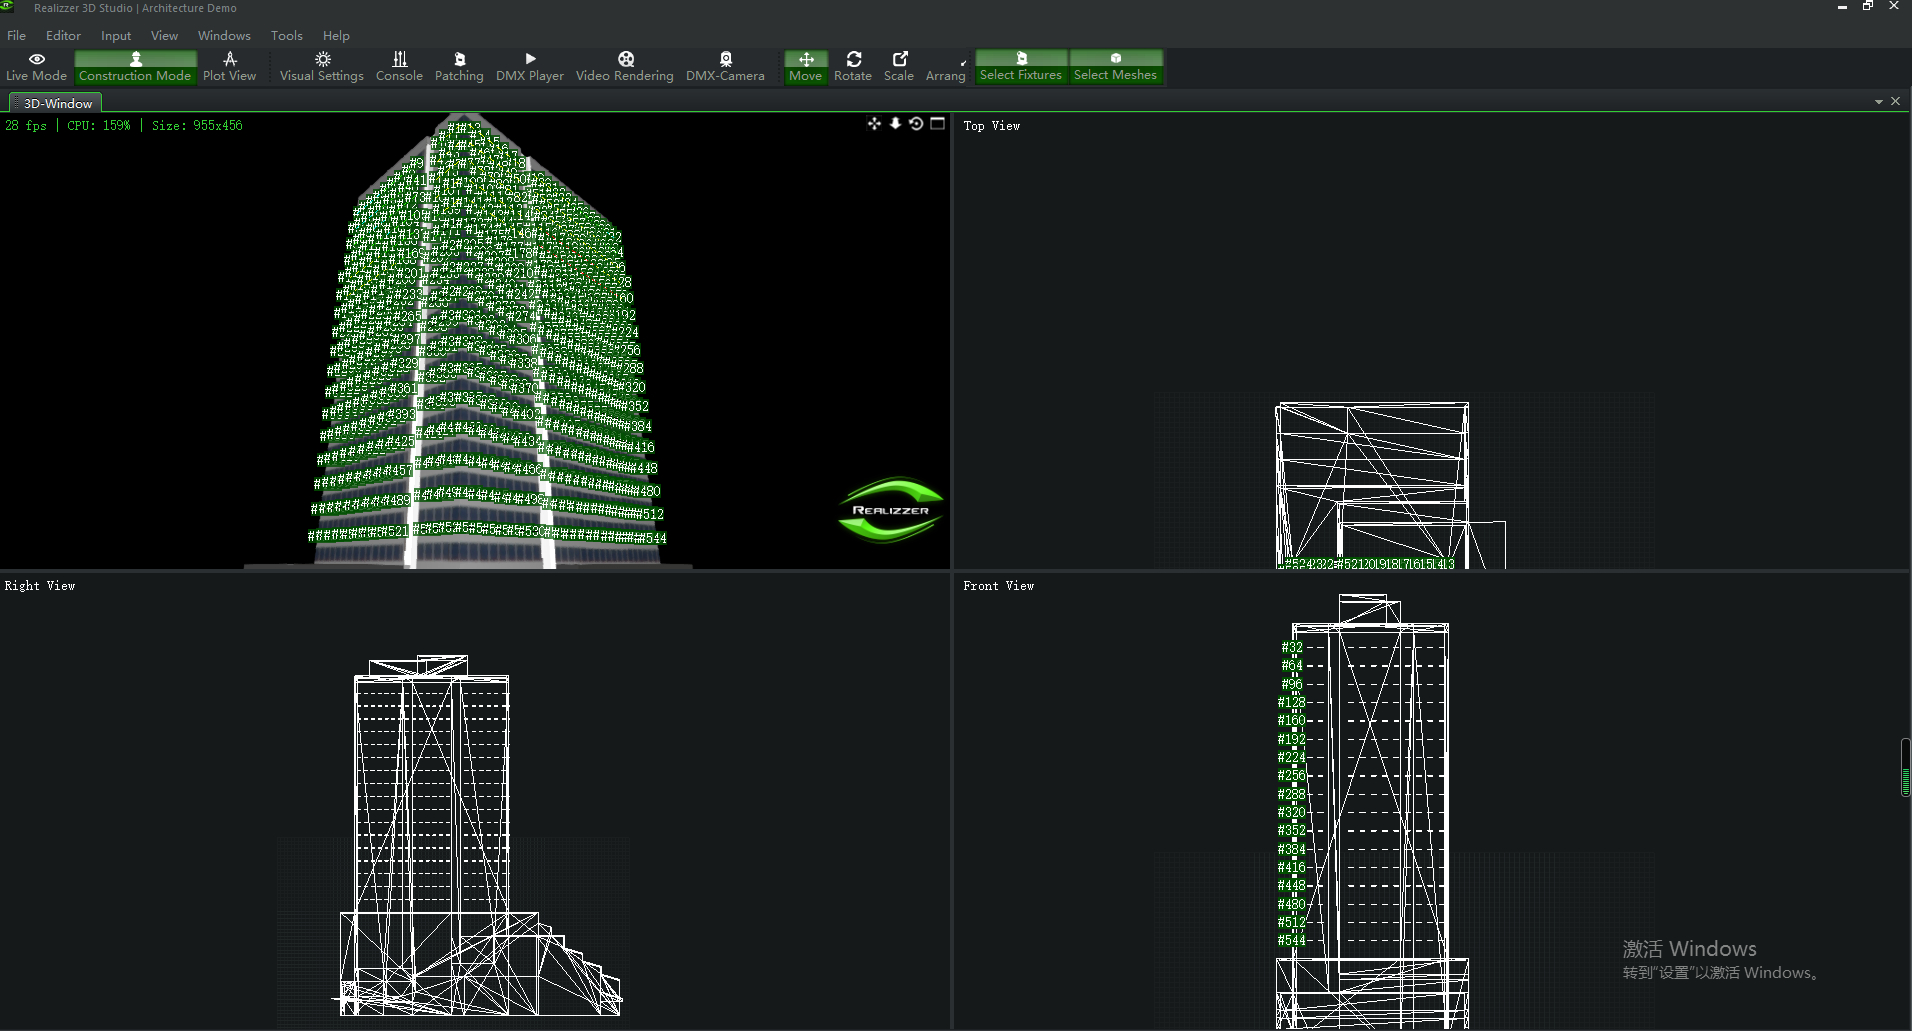Open Visual Settings panel

click(x=321, y=67)
